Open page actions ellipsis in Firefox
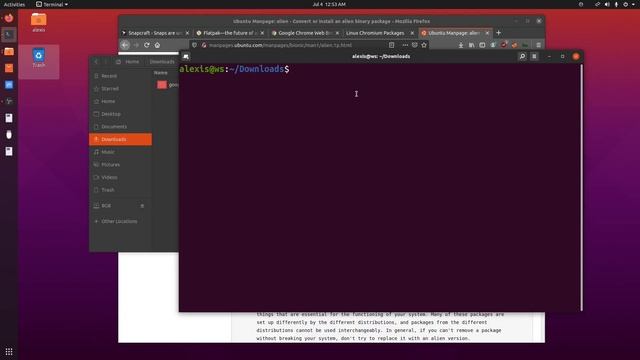Image resolution: width=640 pixels, height=360 pixels. [x=405, y=45]
